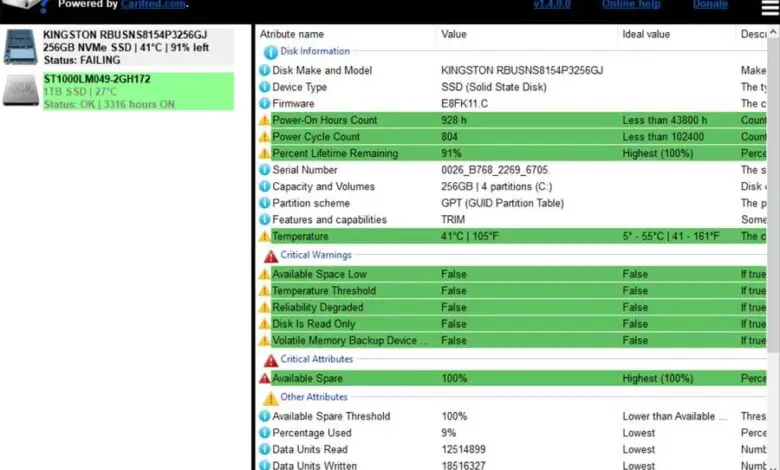Click warning icon beside Power Cycle Count
This screenshot has height=470, width=780.
click(264, 137)
